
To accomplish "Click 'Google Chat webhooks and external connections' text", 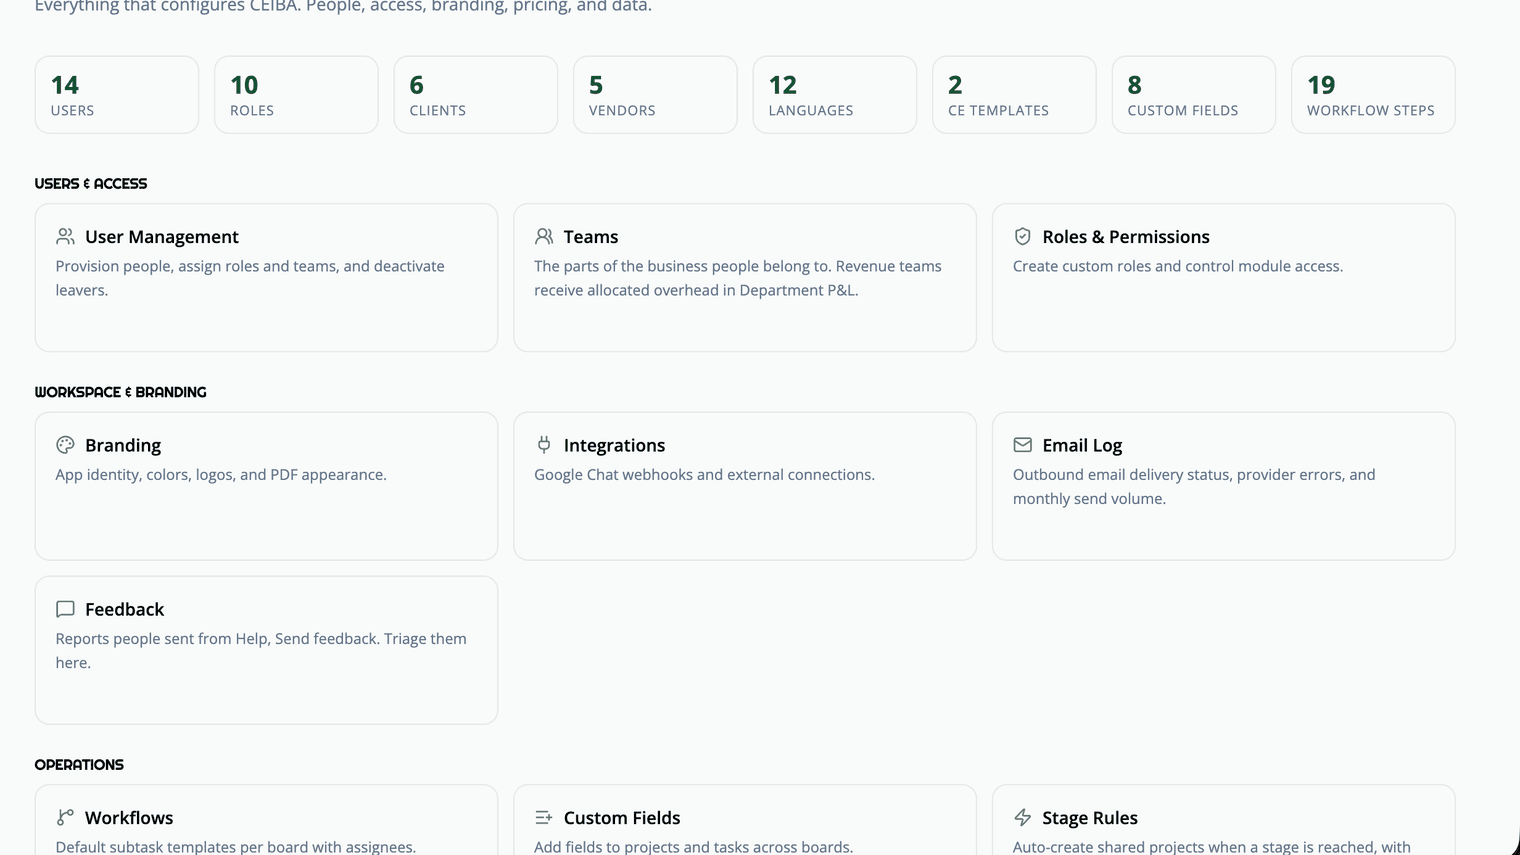I will 704,474.
